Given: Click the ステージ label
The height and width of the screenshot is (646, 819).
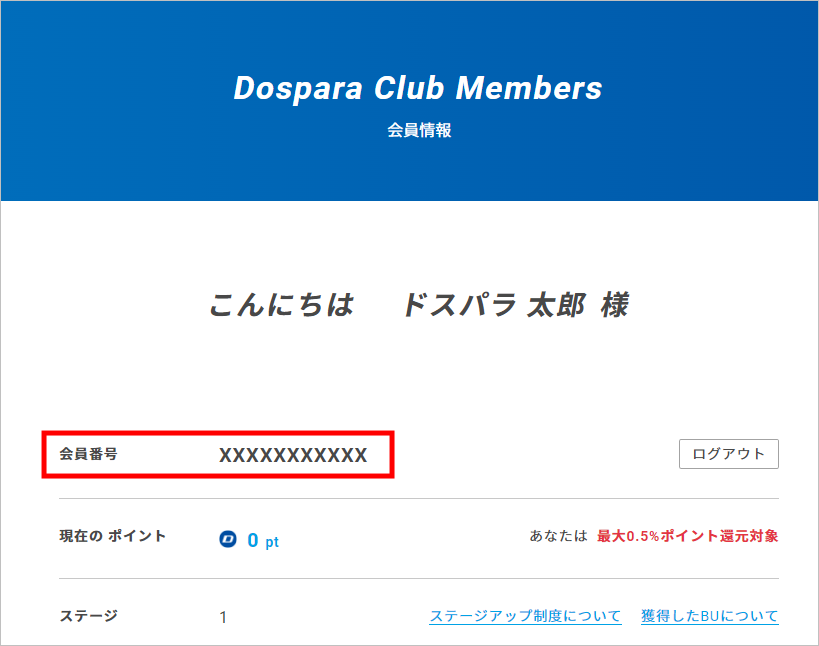Looking at the screenshot, I should click(x=88, y=616).
